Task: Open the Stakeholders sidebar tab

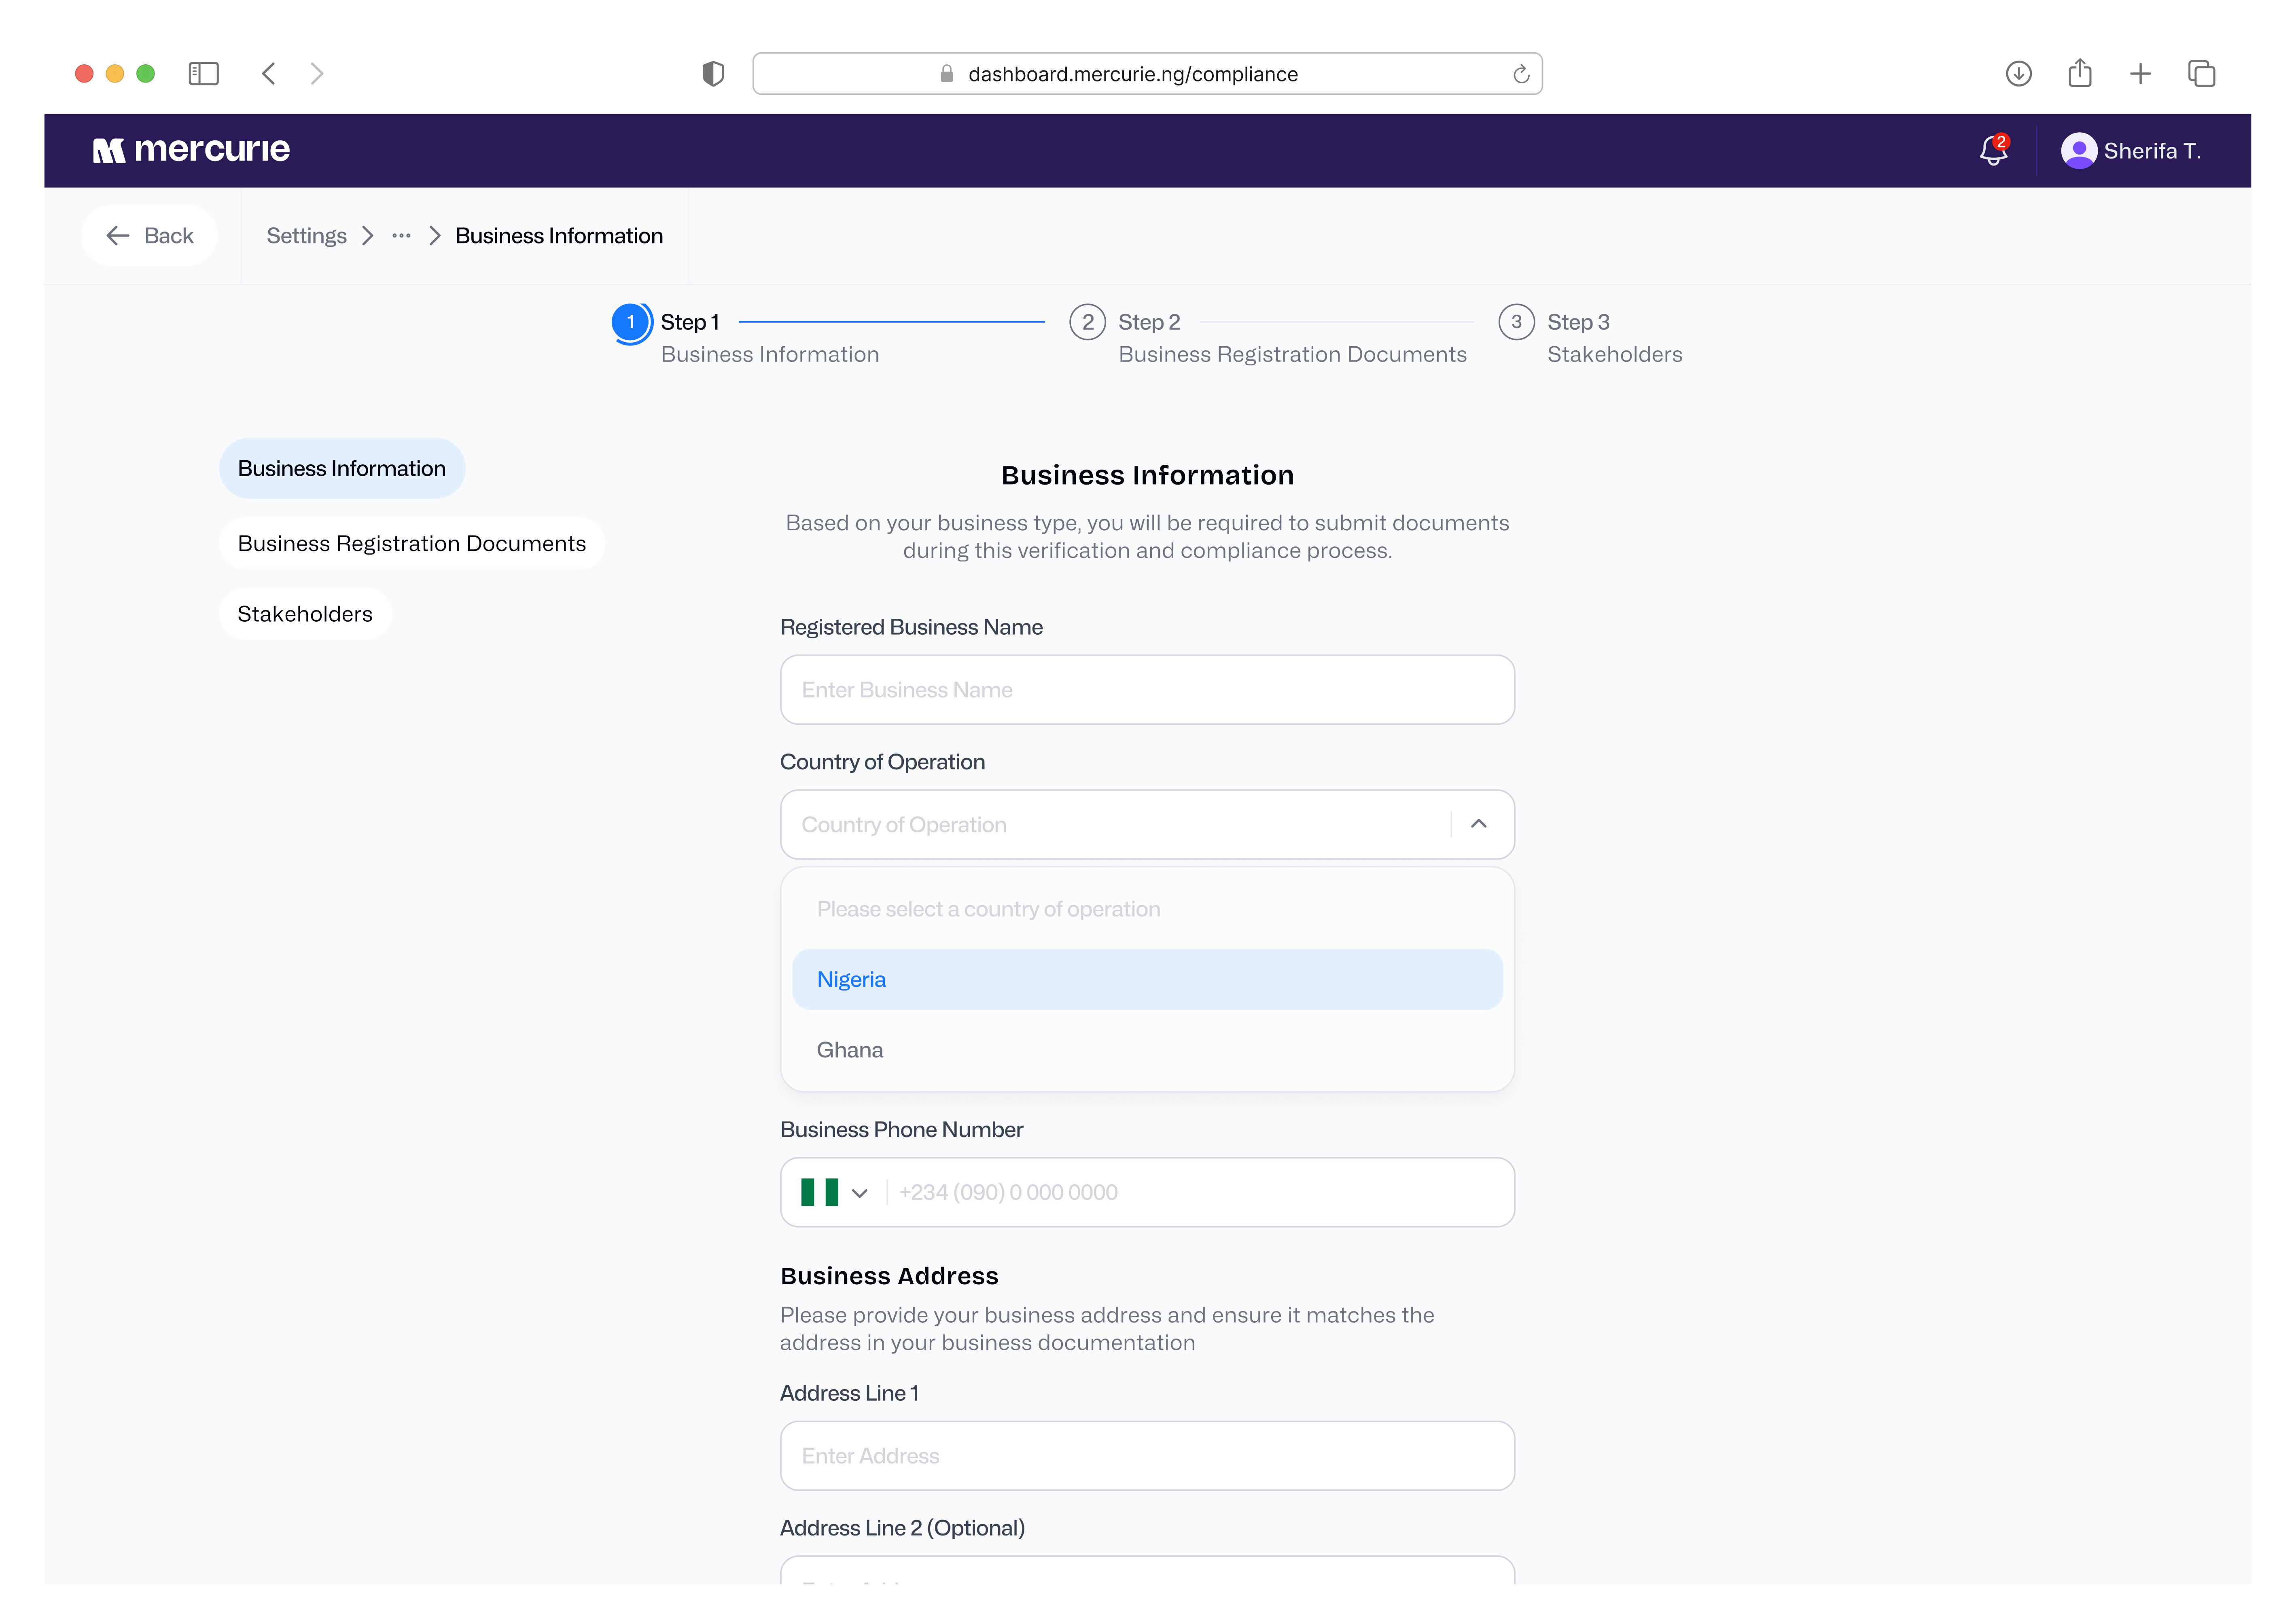Action: pos(305,614)
